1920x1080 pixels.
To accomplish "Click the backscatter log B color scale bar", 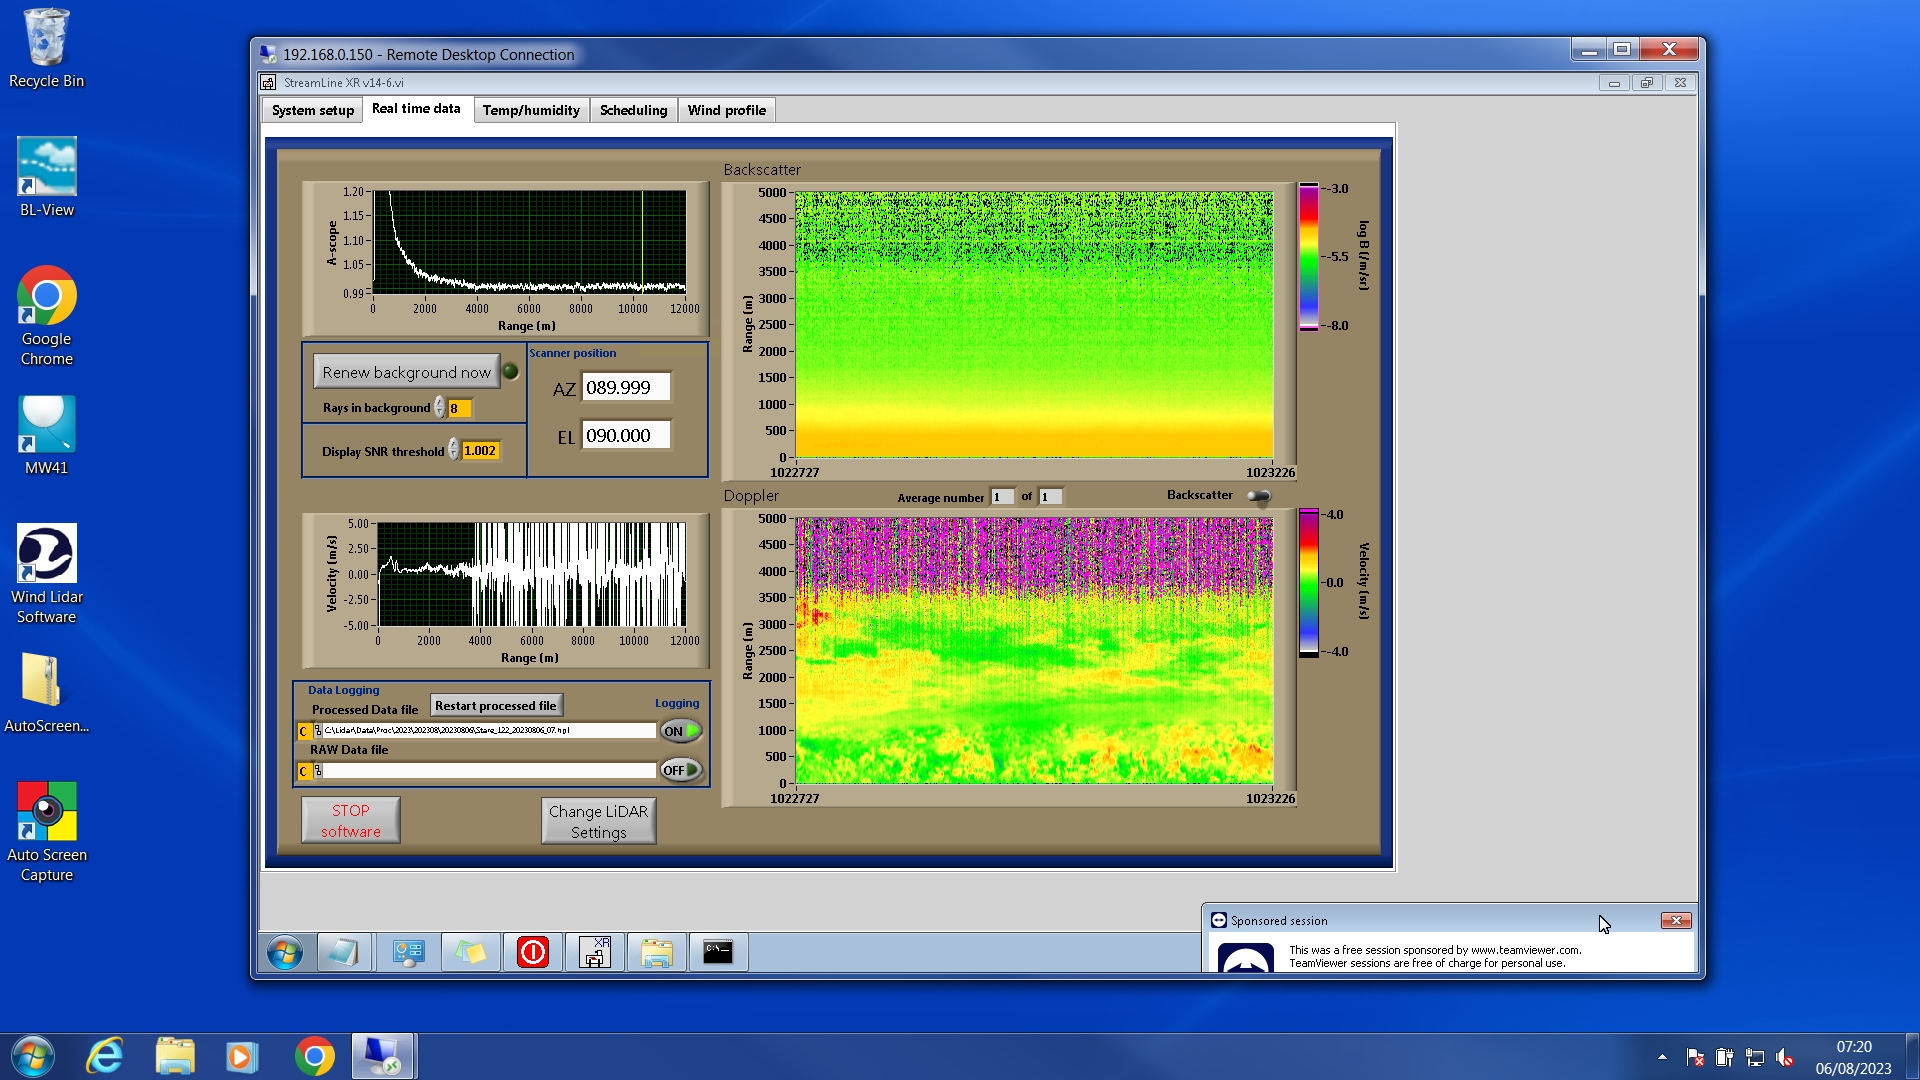I will pyautogui.click(x=1308, y=257).
